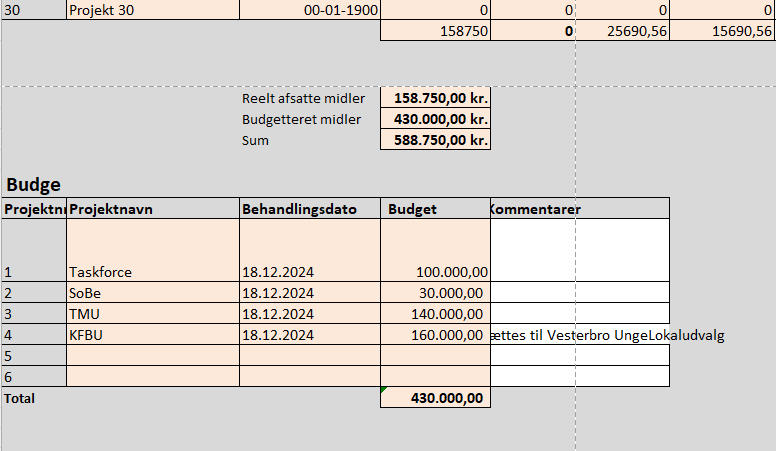Click the 'SoBe' project name cell
This screenshot has width=776, height=451.
(153, 293)
